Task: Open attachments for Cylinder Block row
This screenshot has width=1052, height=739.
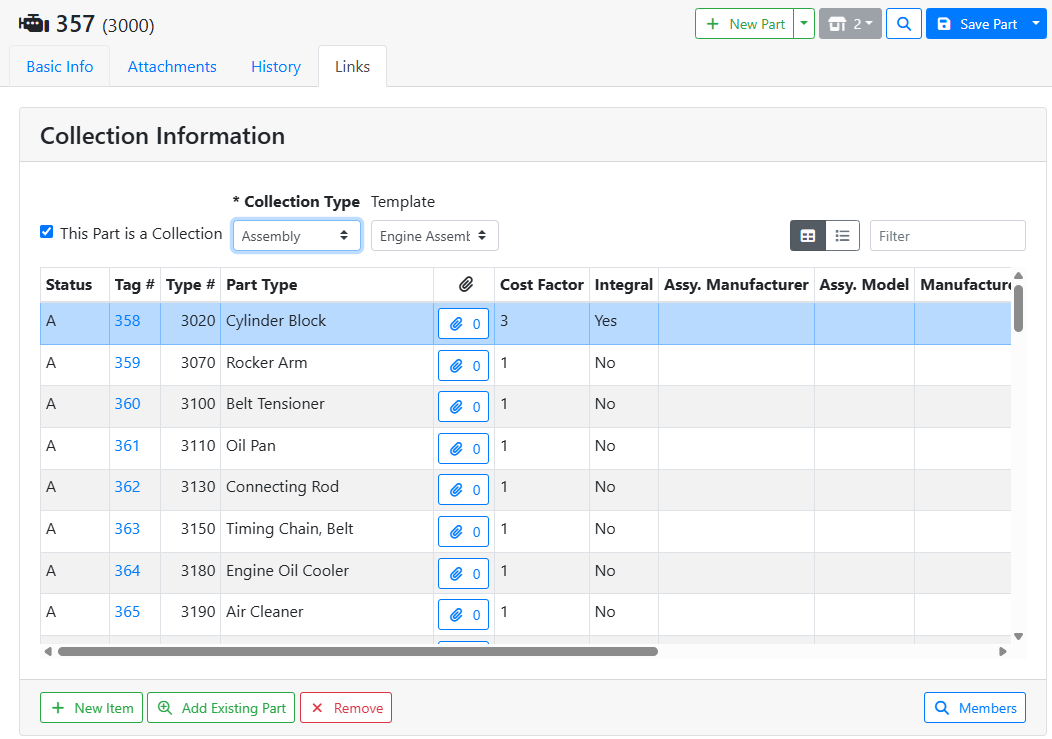Action: pos(463,324)
